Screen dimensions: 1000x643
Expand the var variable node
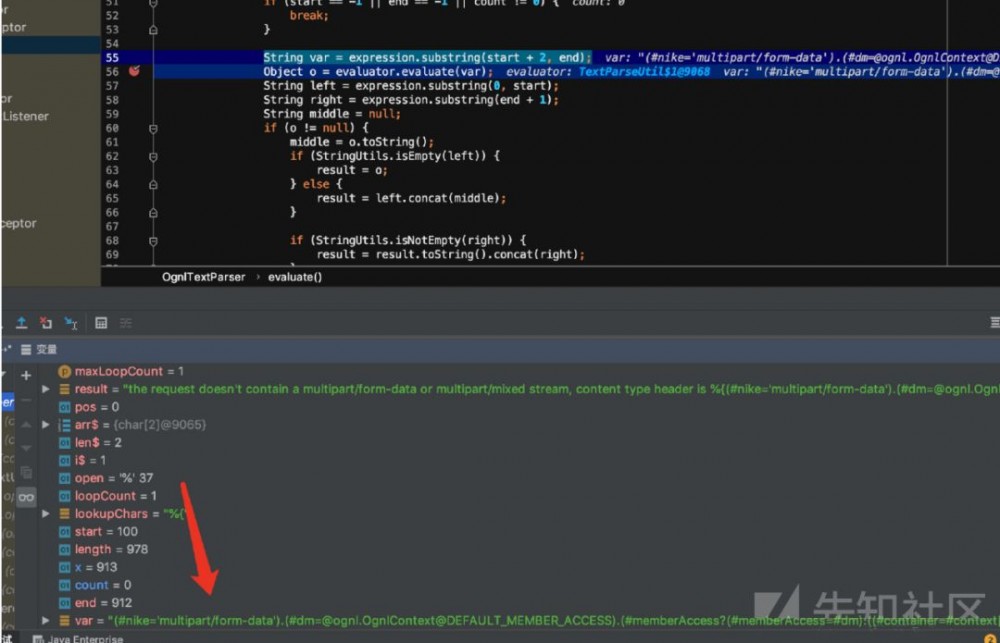45,621
